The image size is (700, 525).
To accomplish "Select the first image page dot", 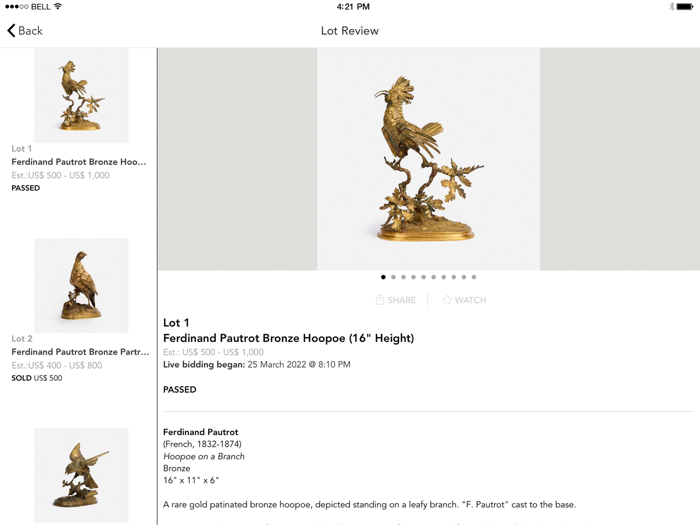I will 383,277.
